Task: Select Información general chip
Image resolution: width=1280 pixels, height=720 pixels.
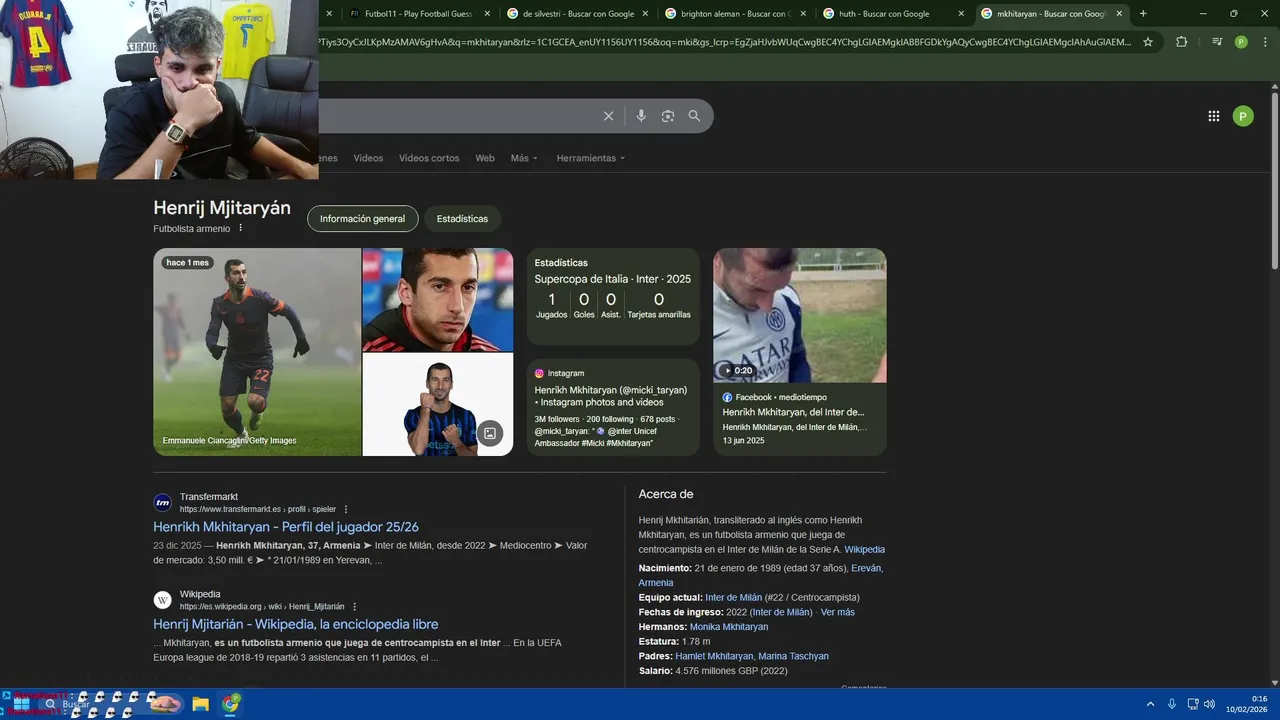Action: point(362,218)
